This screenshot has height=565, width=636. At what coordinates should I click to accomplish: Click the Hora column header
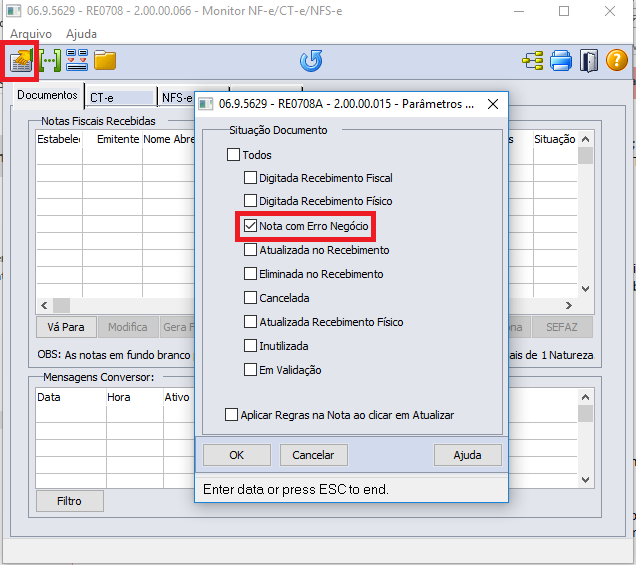coord(135,397)
